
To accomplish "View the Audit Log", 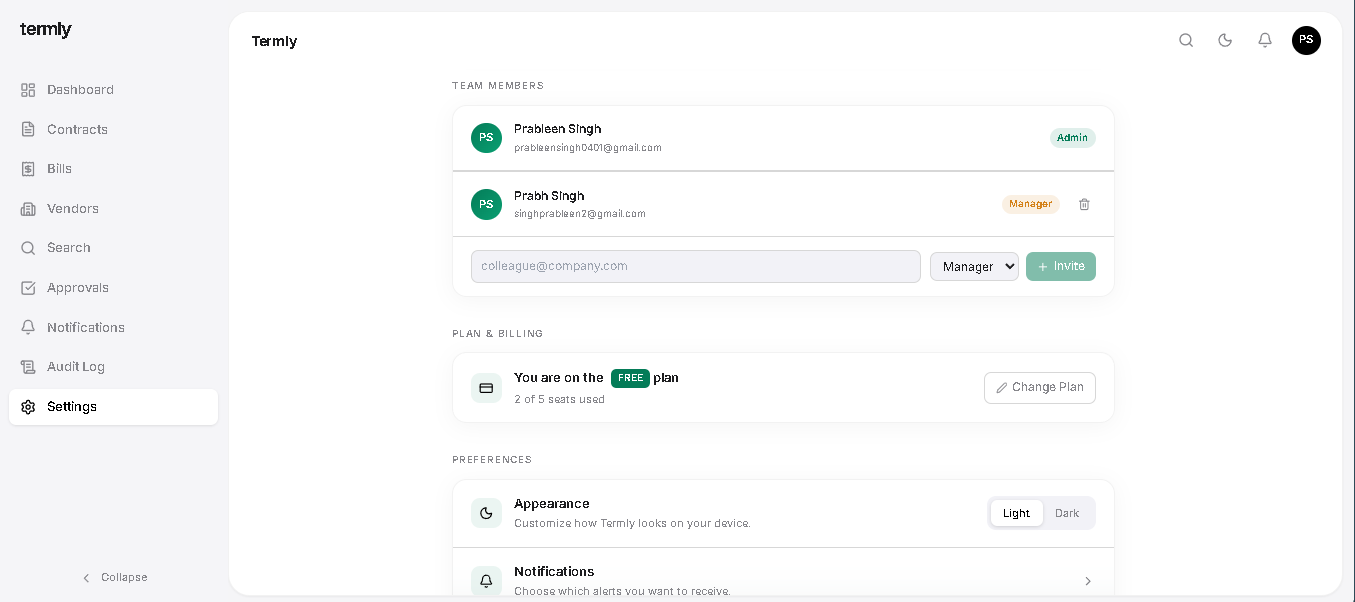I will [x=113, y=367].
